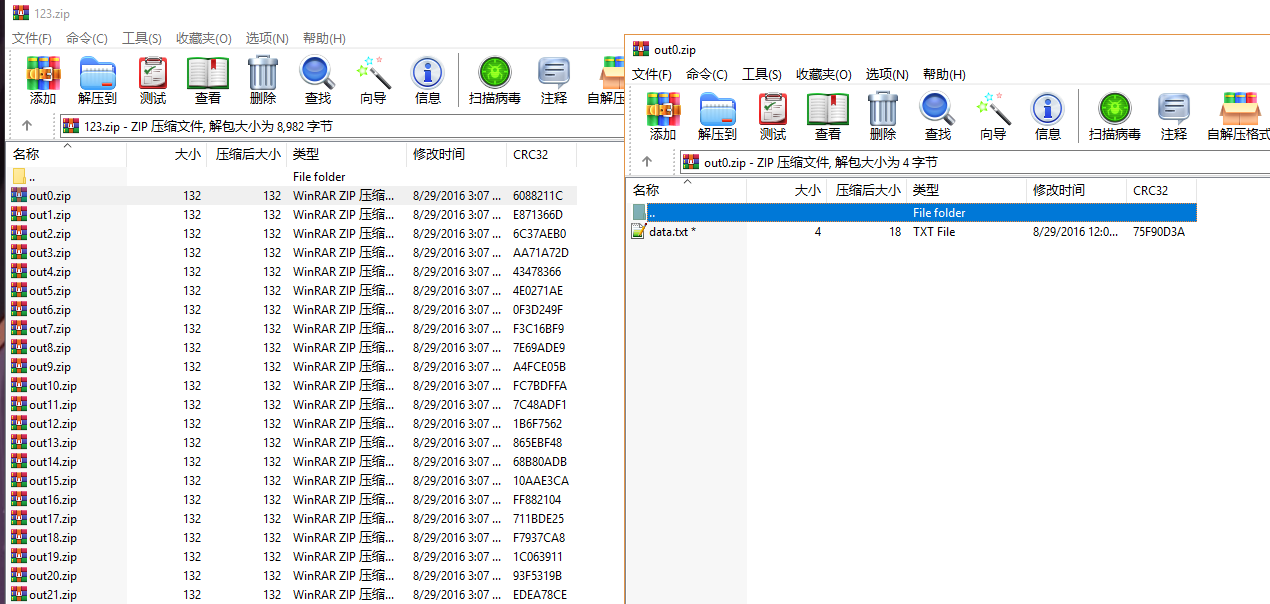Click the 测试 (Test) icon in out0.zip window
Screen dimensions: 1270x604
[x=773, y=115]
